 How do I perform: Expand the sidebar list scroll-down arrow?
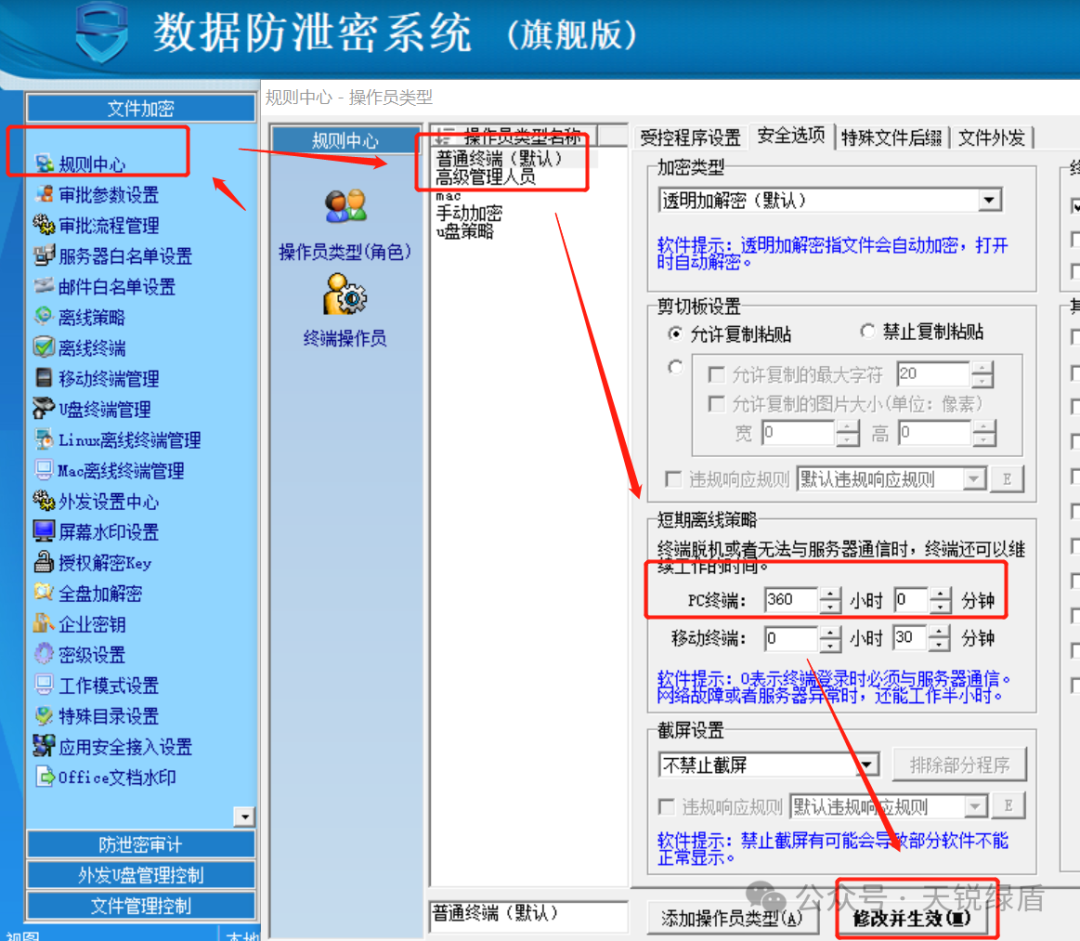click(244, 817)
